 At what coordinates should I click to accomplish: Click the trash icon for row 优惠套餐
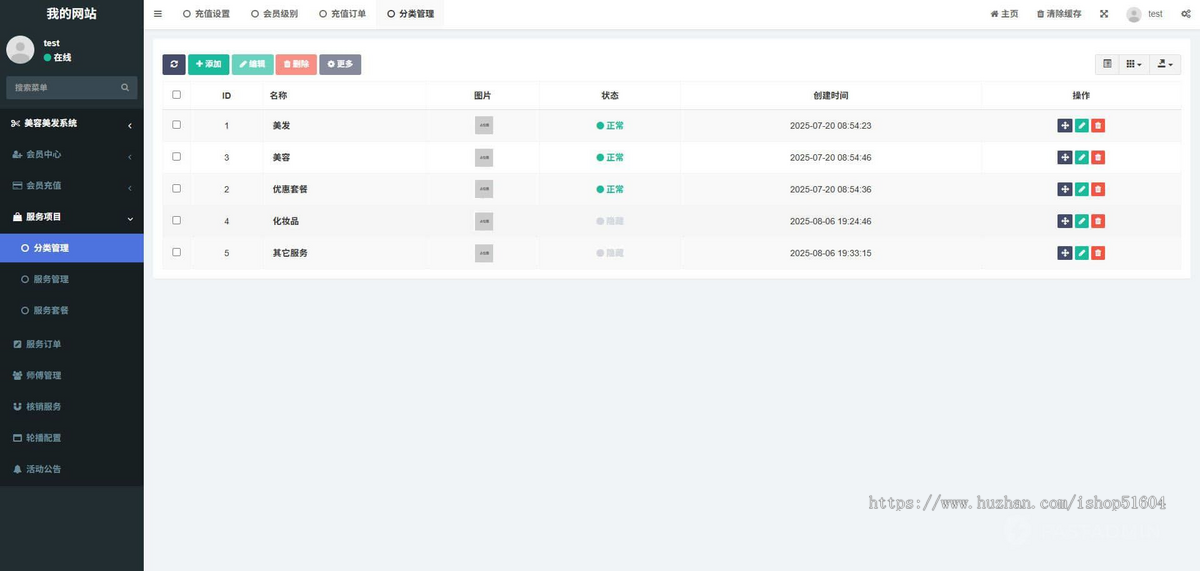pyautogui.click(x=1098, y=189)
